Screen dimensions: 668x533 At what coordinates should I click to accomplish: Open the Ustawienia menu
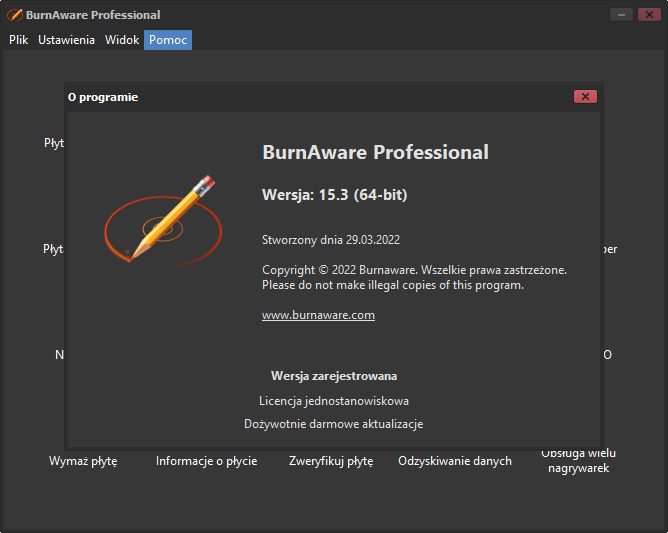click(66, 40)
